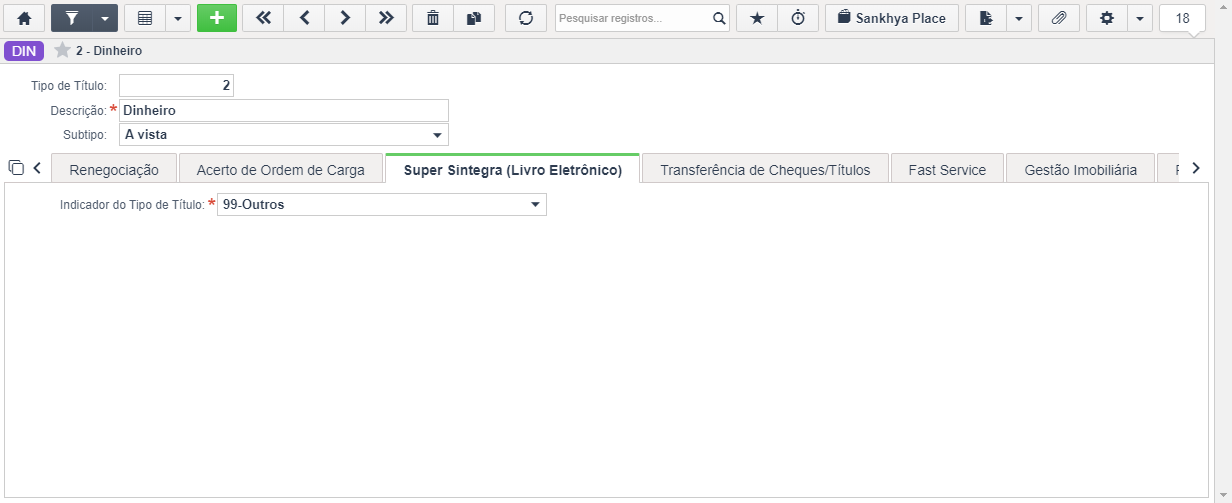Viewport: 1232px width, 503px height.
Task: Duplicate the current record icon
Action: point(474,18)
